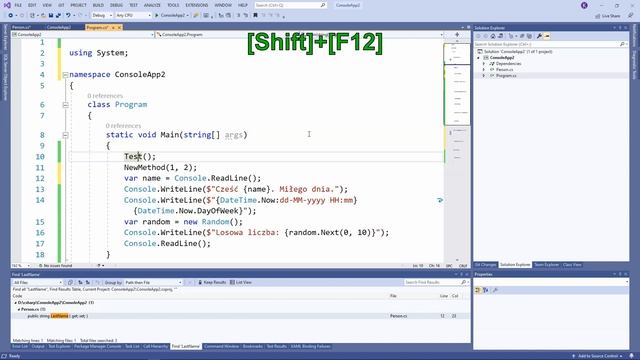Expand the Dependencies node
The height and width of the screenshot is (360, 640).
coord(484,64)
